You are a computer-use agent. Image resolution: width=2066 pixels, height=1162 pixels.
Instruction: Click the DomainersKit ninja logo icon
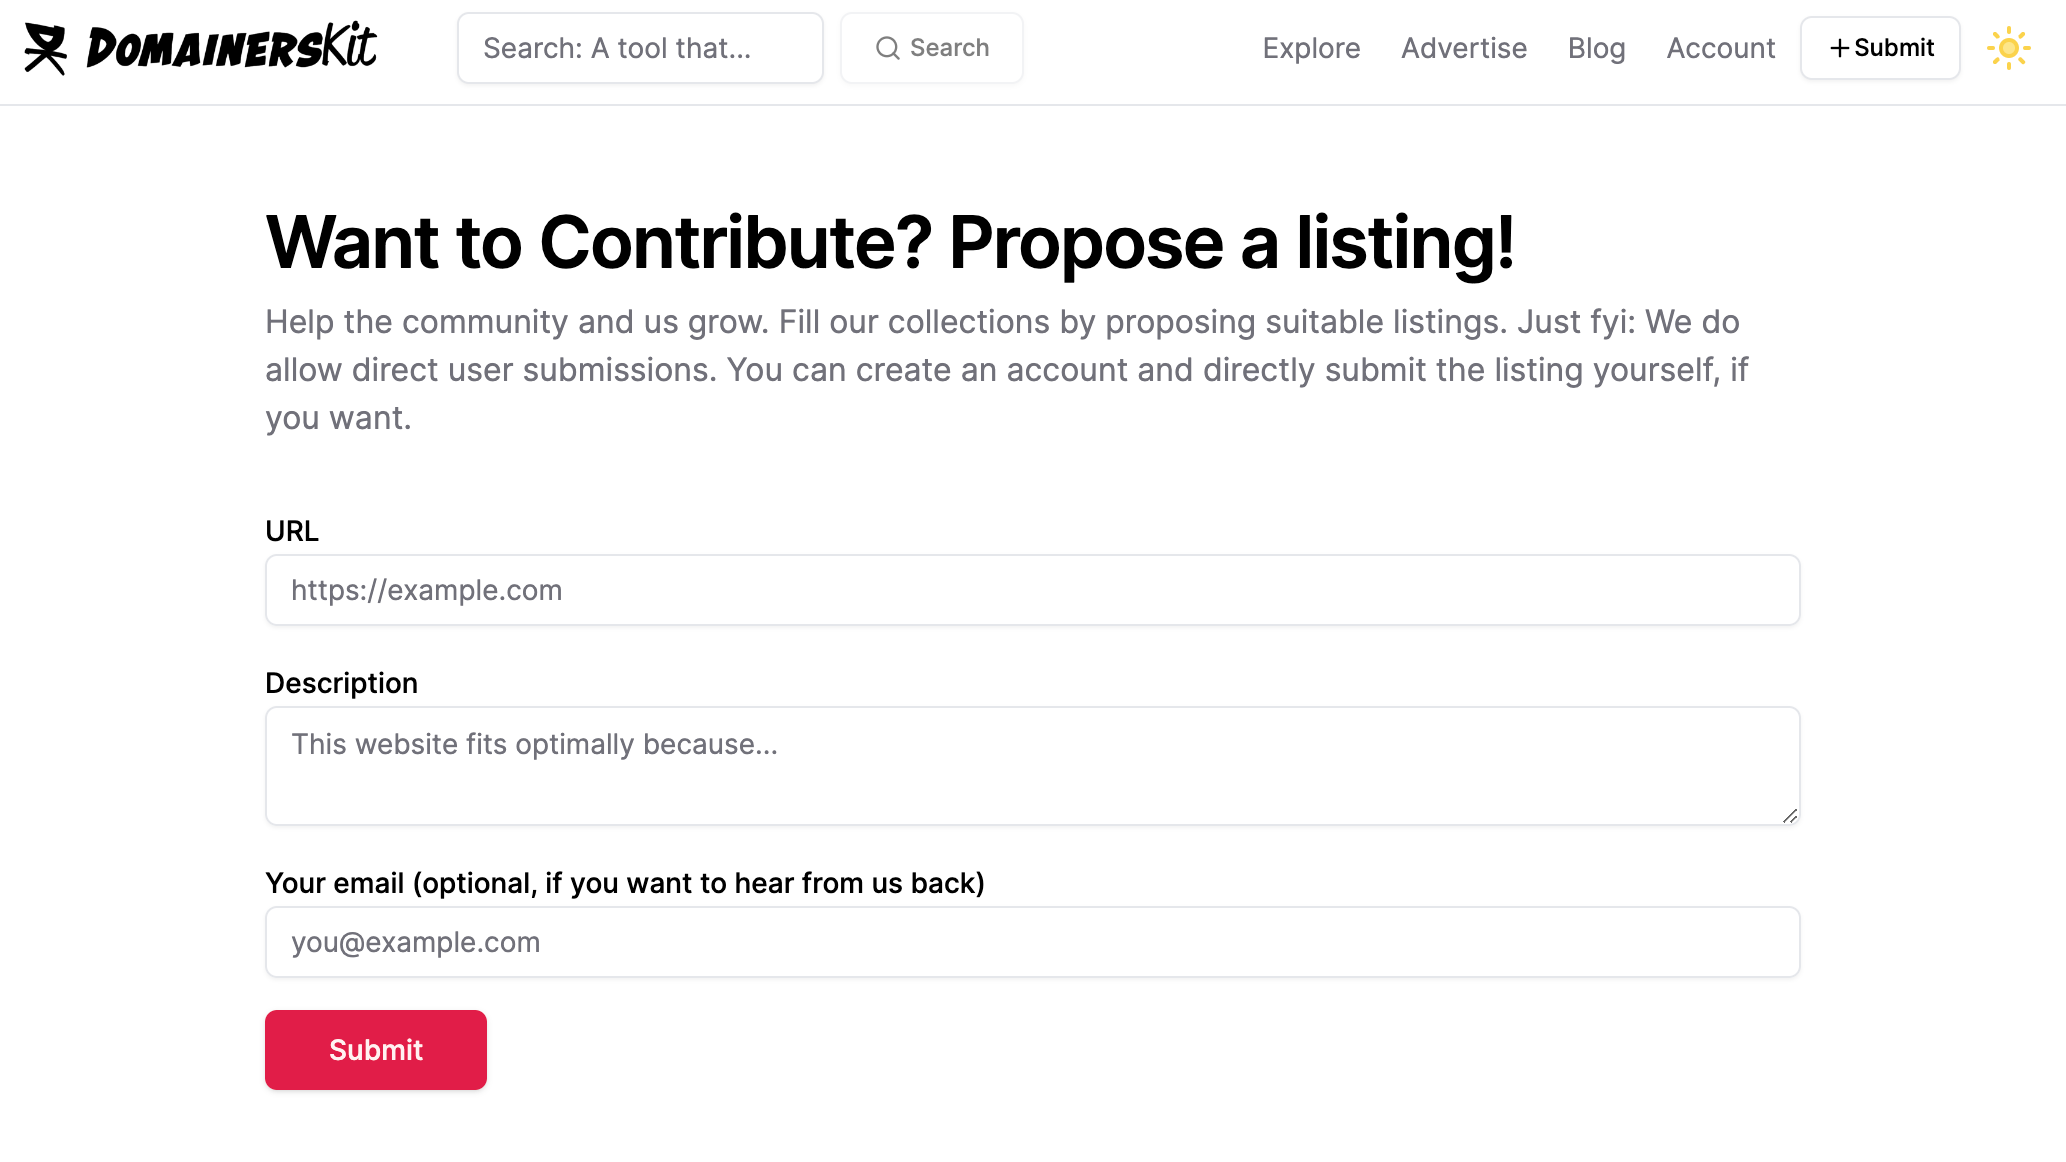(x=46, y=48)
